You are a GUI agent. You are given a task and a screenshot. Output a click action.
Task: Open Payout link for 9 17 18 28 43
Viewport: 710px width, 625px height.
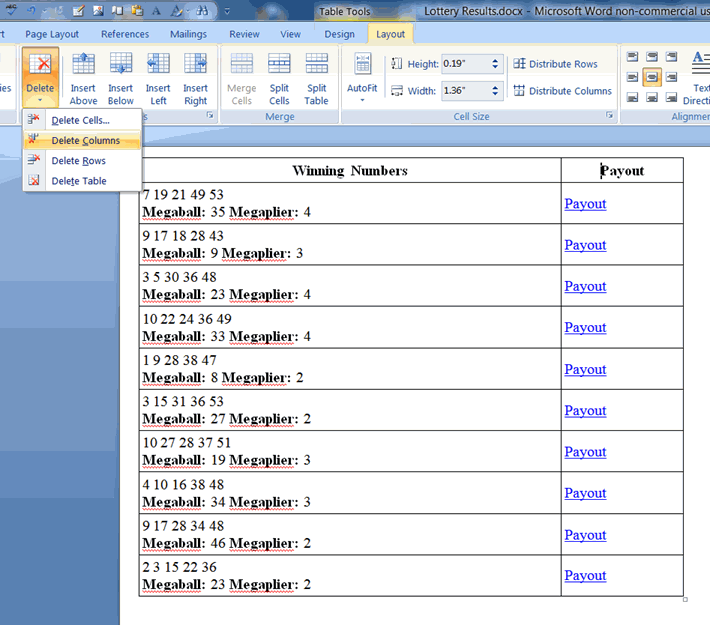point(585,245)
